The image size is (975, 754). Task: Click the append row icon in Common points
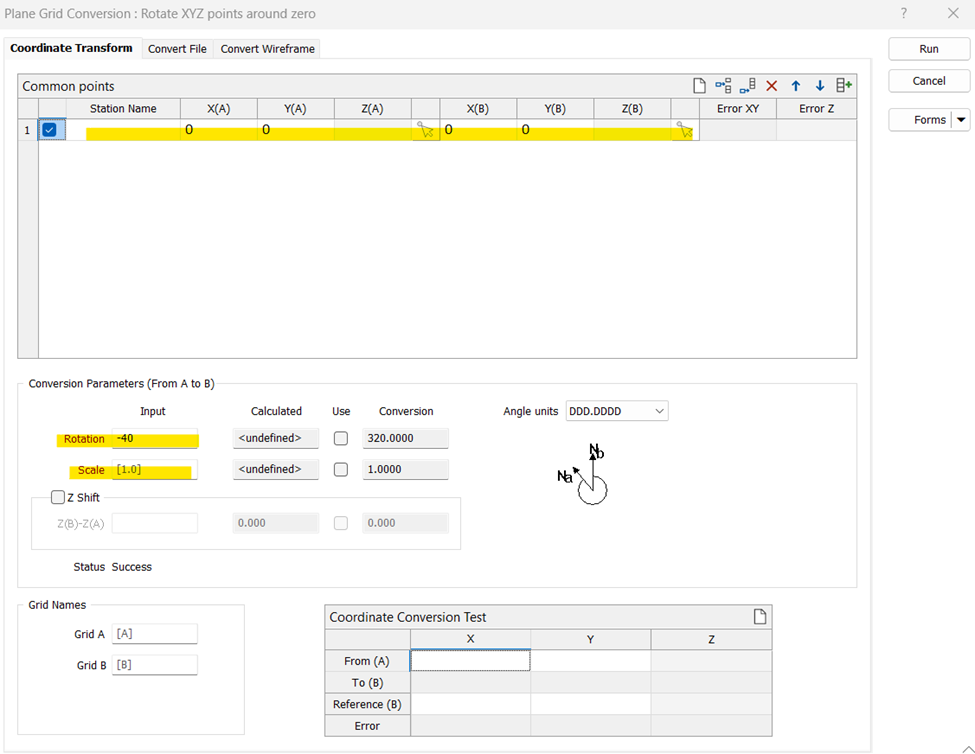click(x=747, y=86)
